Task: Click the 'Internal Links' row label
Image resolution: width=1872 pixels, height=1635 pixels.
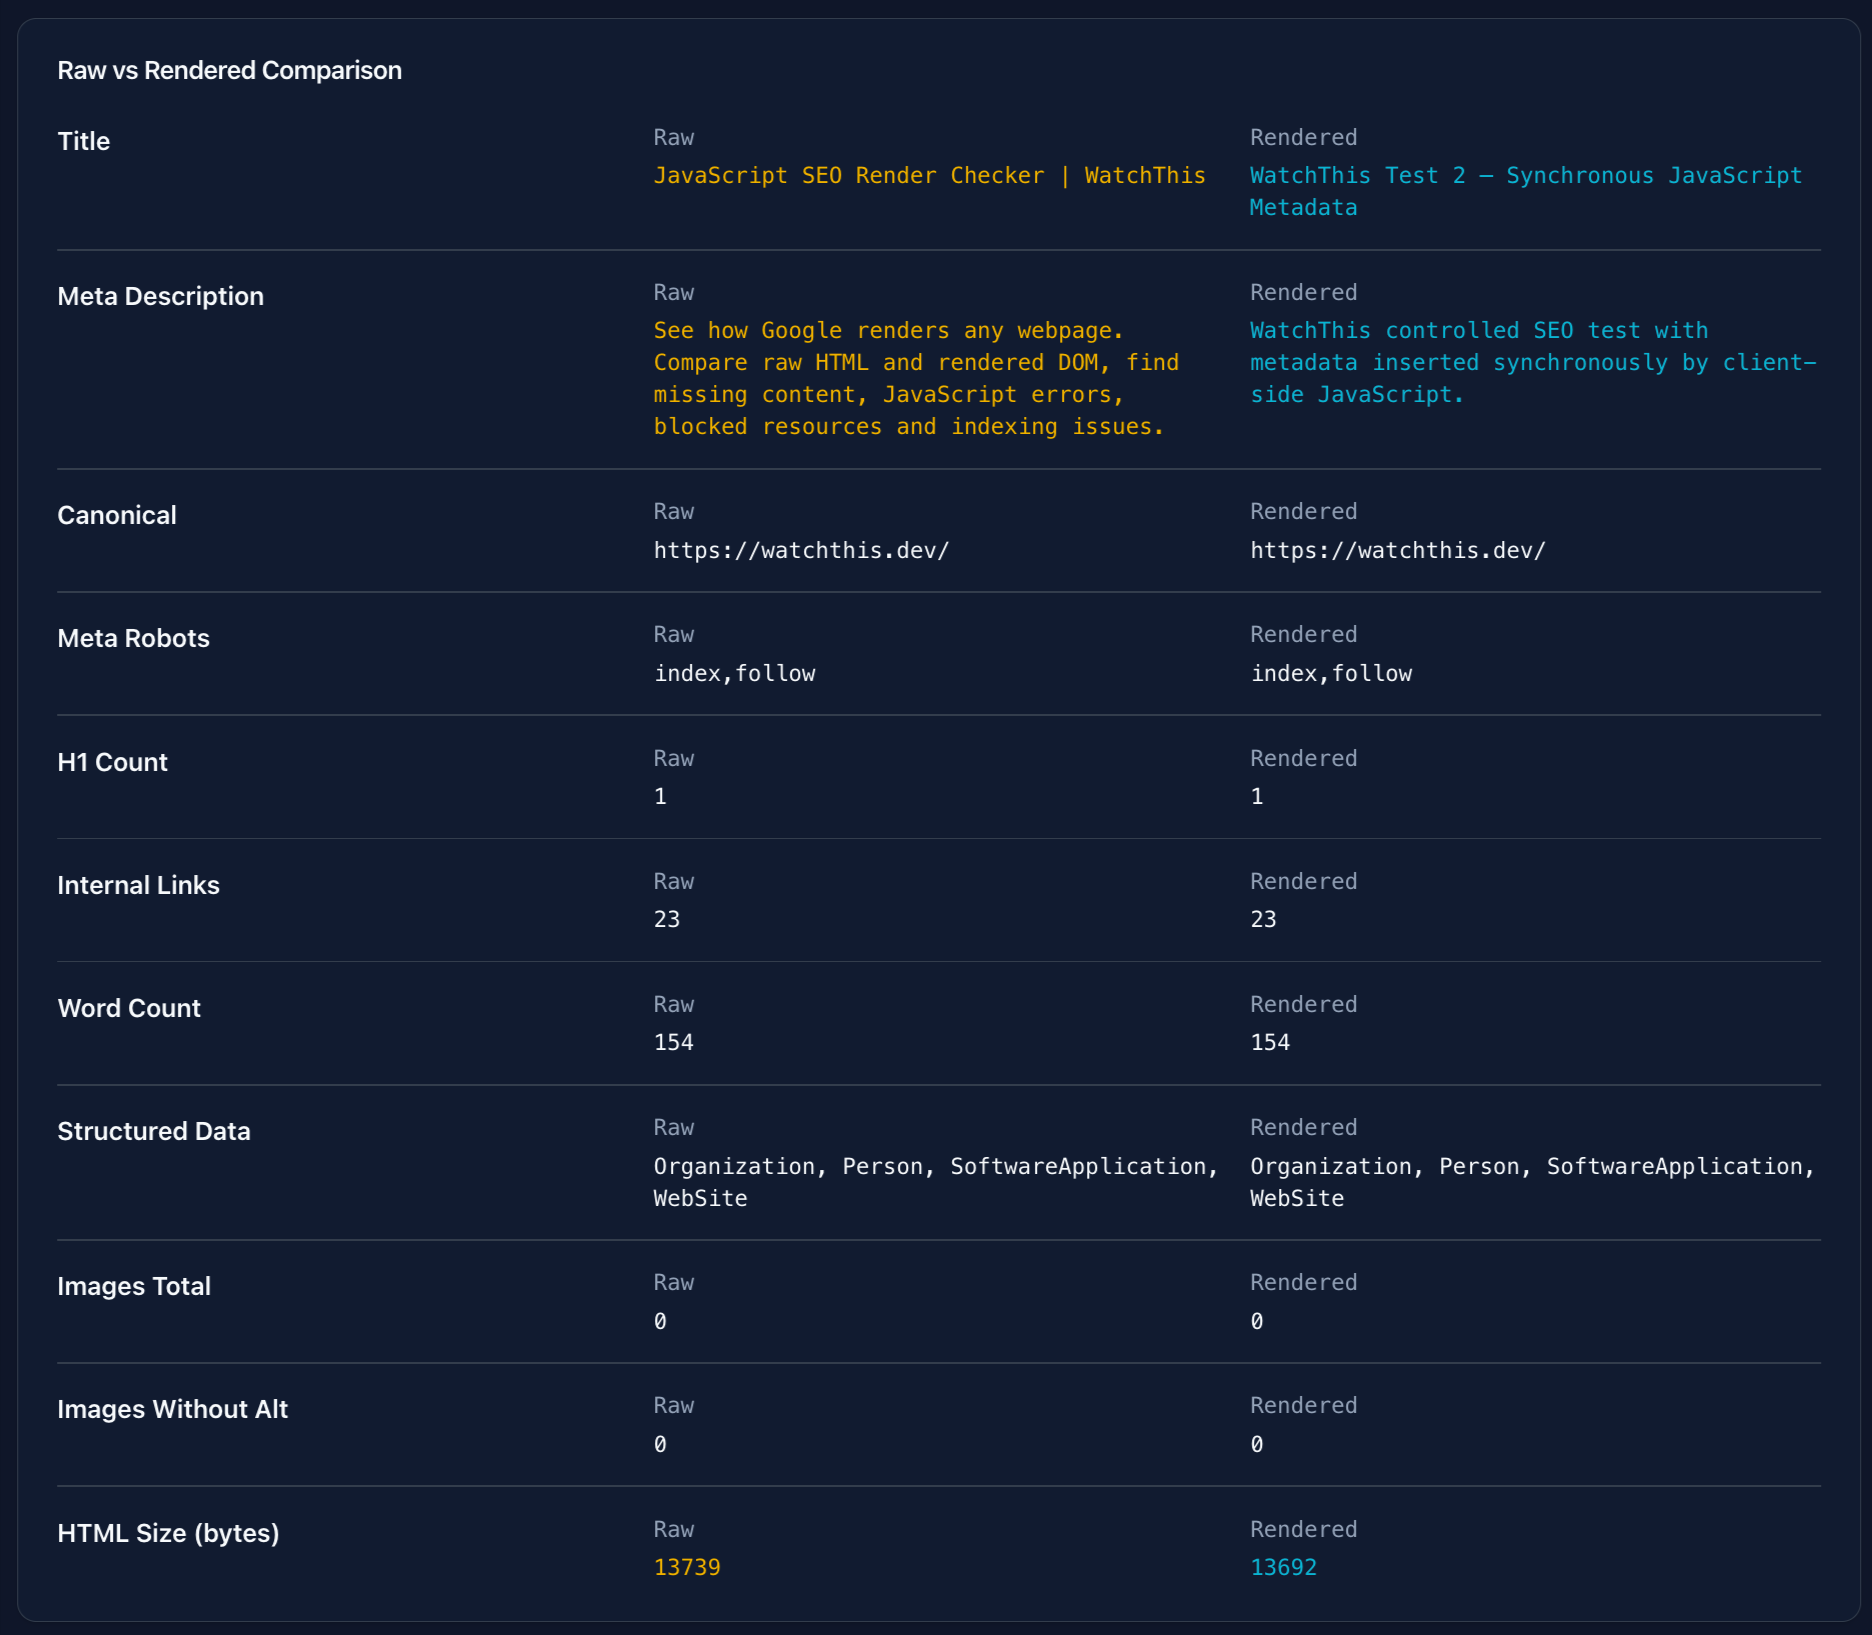Action: coord(138,886)
